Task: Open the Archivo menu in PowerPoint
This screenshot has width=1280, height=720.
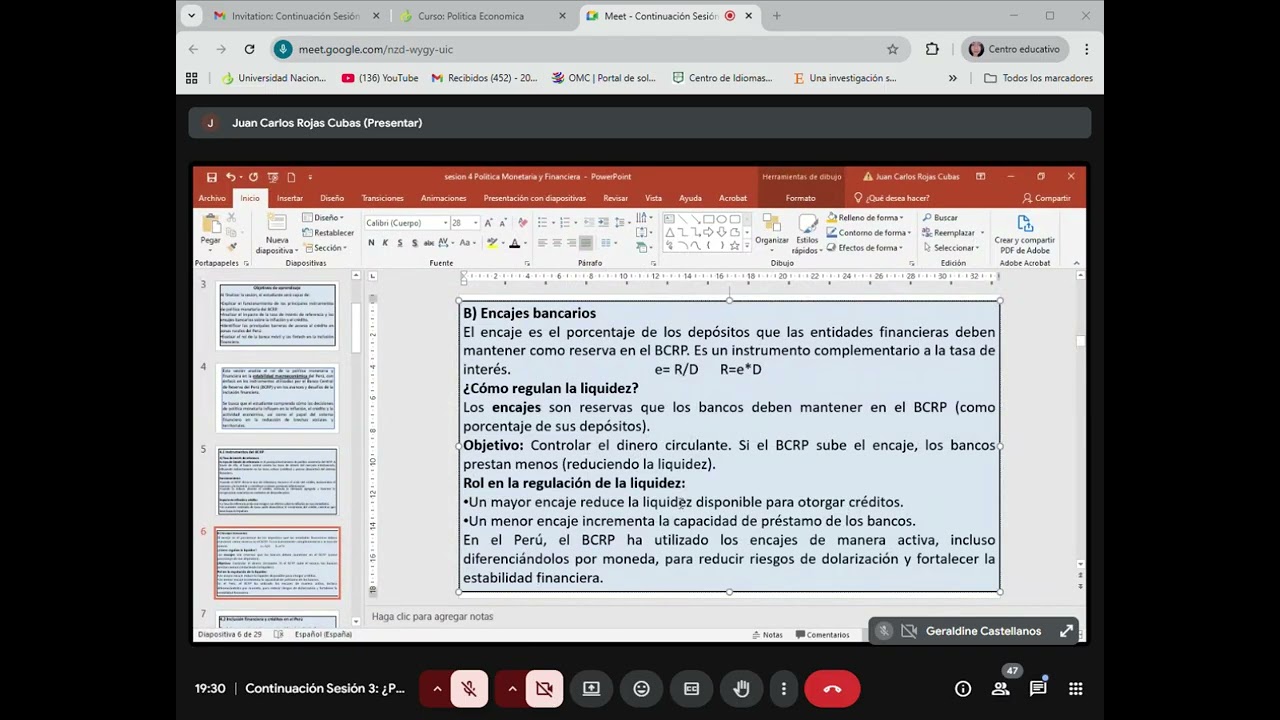Action: (212, 198)
